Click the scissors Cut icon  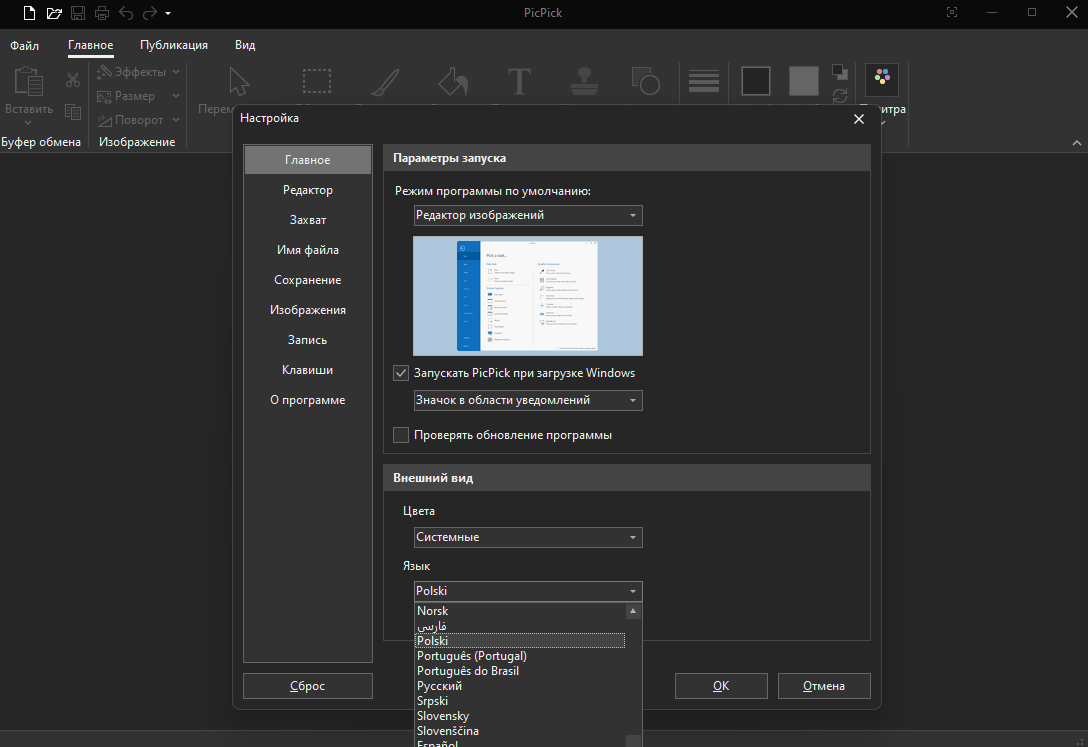(x=73, y=80)
